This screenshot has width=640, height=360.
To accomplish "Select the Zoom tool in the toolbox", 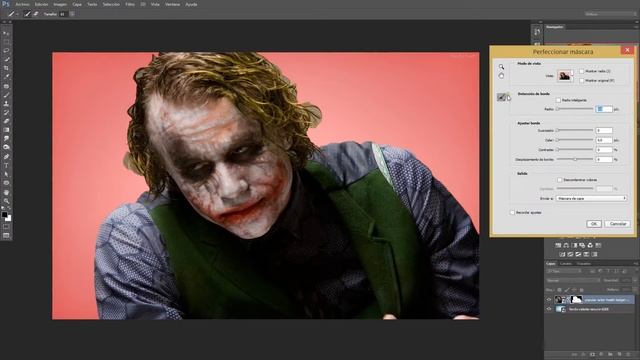I will coord(6,201).
